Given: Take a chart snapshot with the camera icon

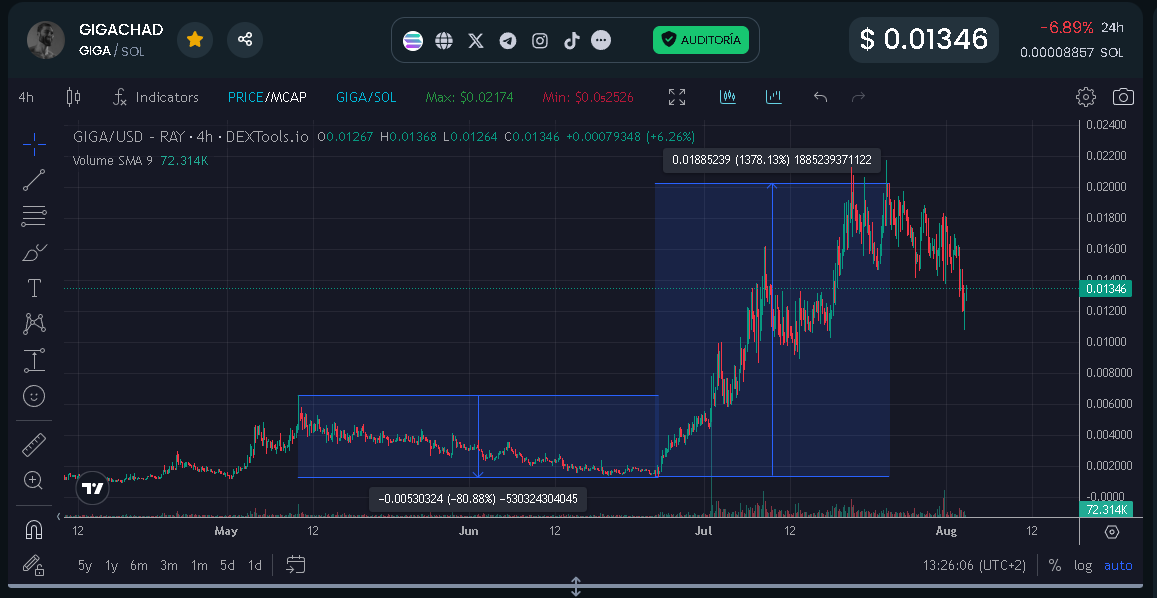Looking at the screenshot, I should coord(1124,97).
